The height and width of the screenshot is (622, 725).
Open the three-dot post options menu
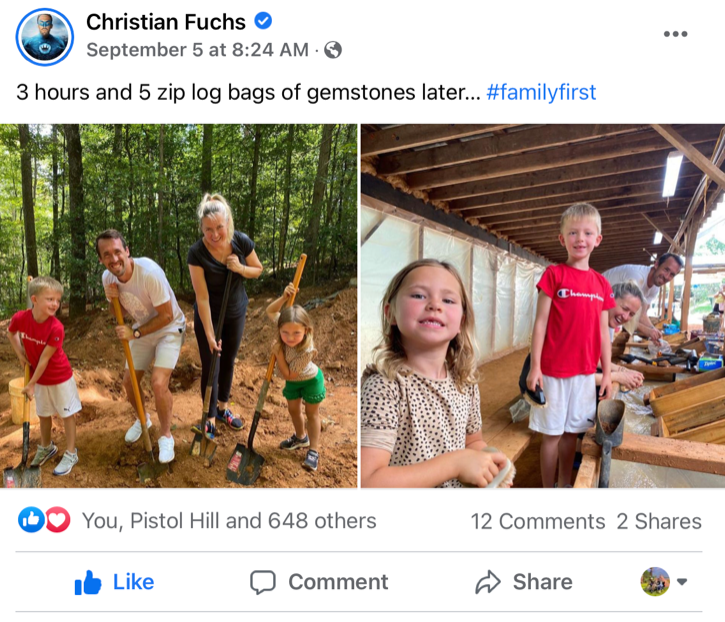675,33
